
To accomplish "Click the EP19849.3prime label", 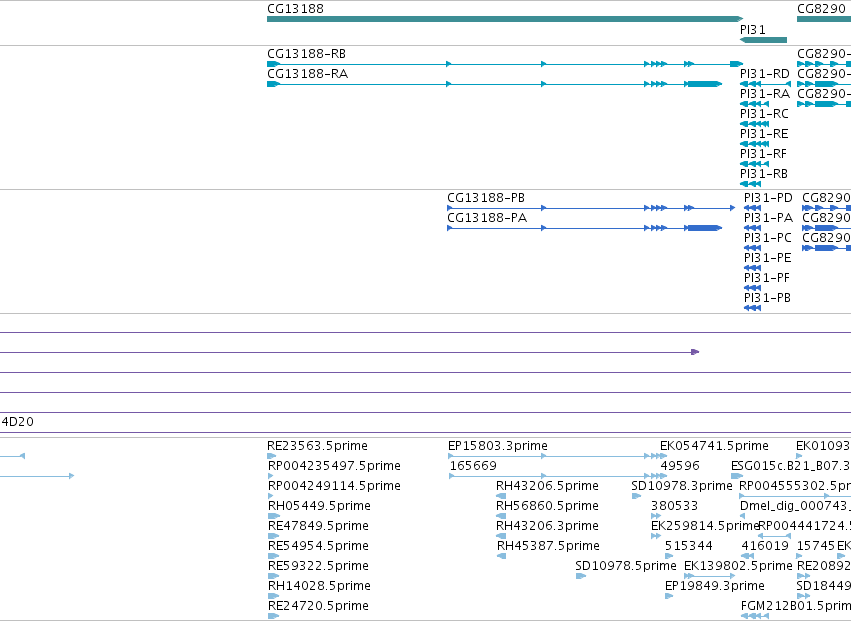I will click(715, 586).
